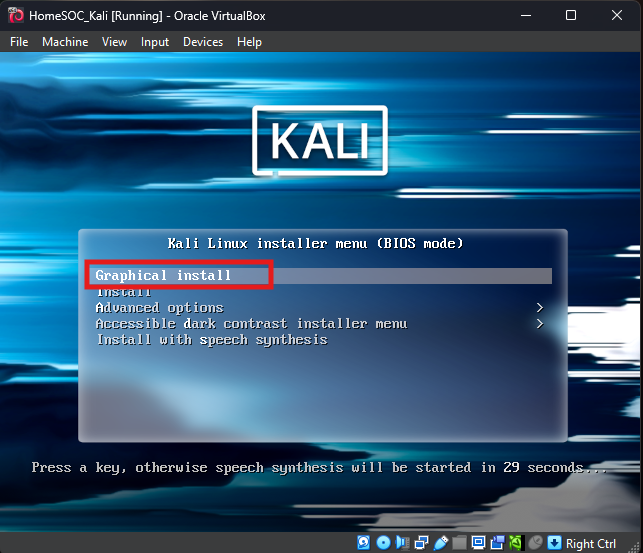The width and height of the screenshot is (643, 553).
Task: Open the Help menu
Action: (249, 42)
